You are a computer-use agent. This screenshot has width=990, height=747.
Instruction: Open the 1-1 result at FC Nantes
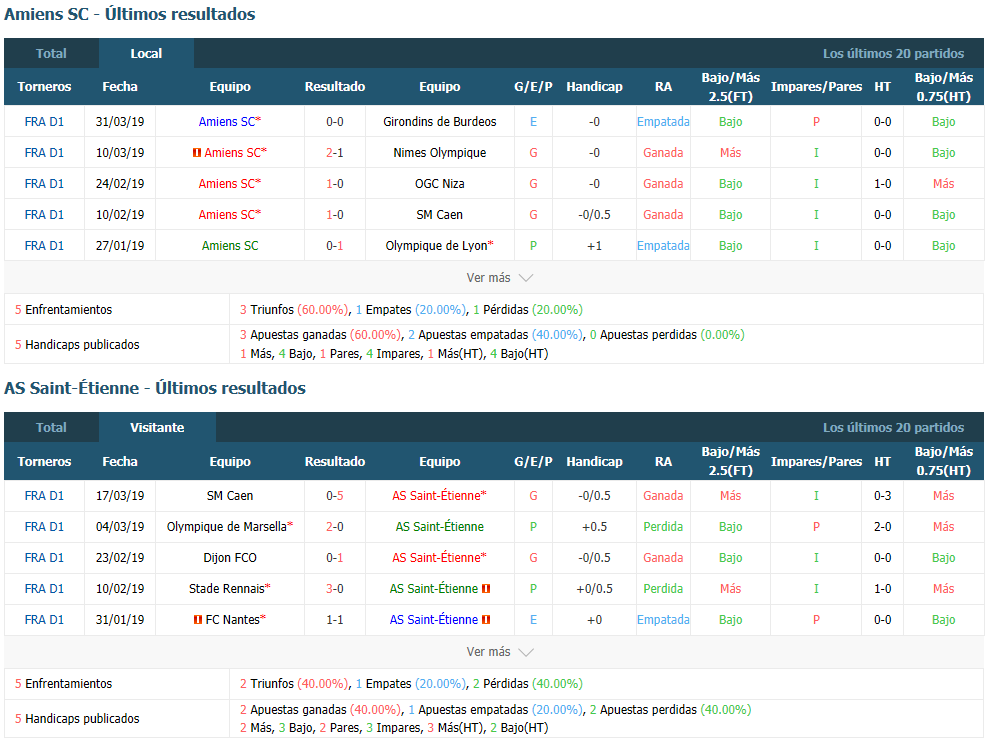click(335, 619)
